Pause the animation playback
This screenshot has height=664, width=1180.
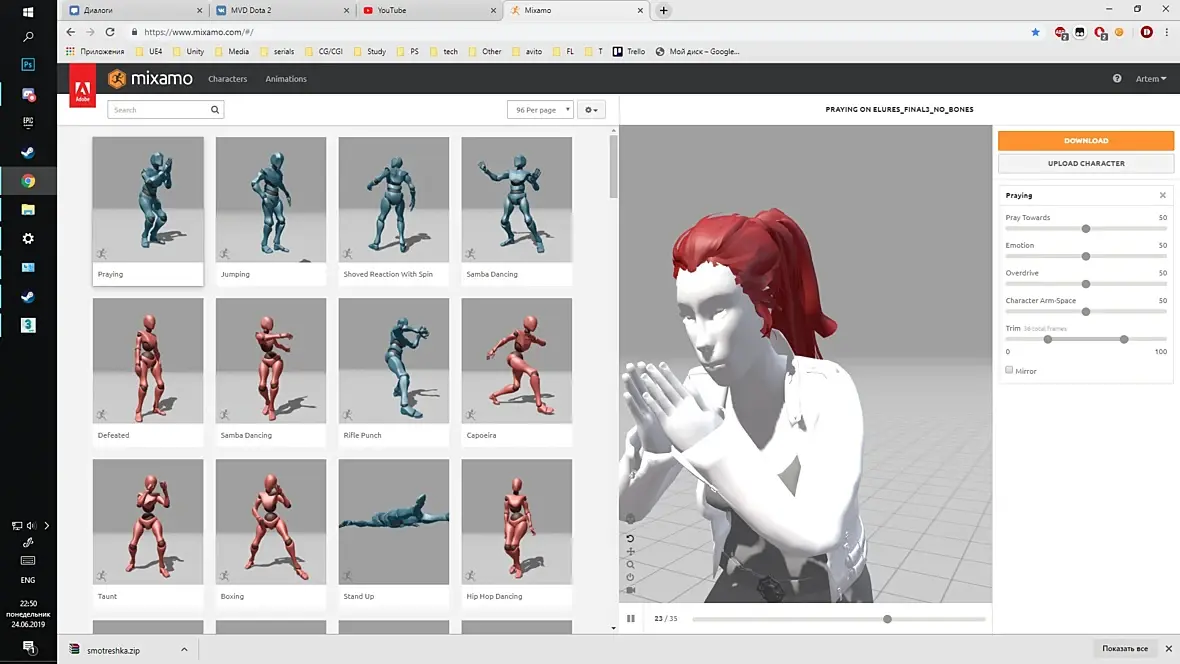pyautogui.click(x=631, y=618)
